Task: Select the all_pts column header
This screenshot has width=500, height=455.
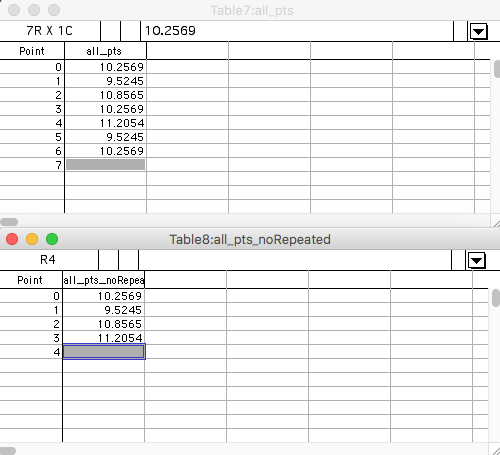Action: (105, 51)
